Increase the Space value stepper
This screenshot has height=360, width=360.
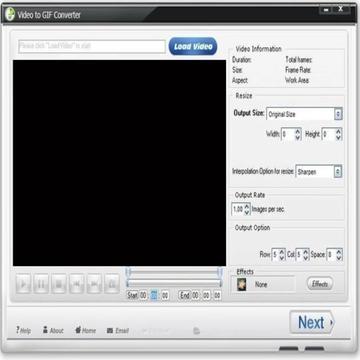[x=339, y=252]
